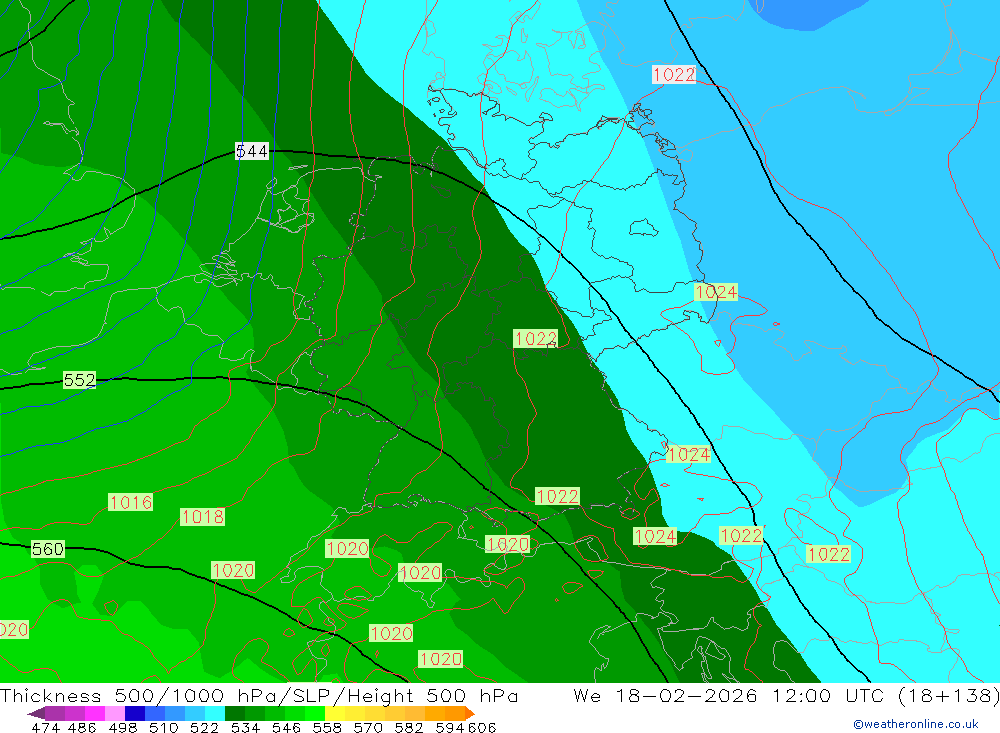The width and height of the screenshot is (1000, 733).
Task: Click the 582 legend value
Action: pos(409,727)
